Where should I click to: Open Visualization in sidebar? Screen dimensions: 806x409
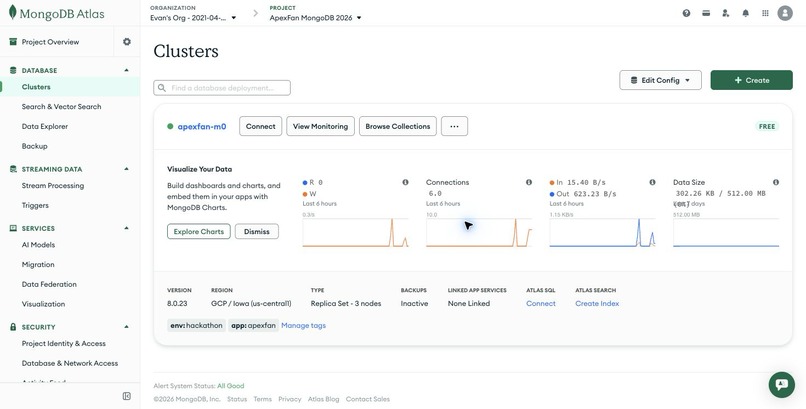[x=43, y=304]
